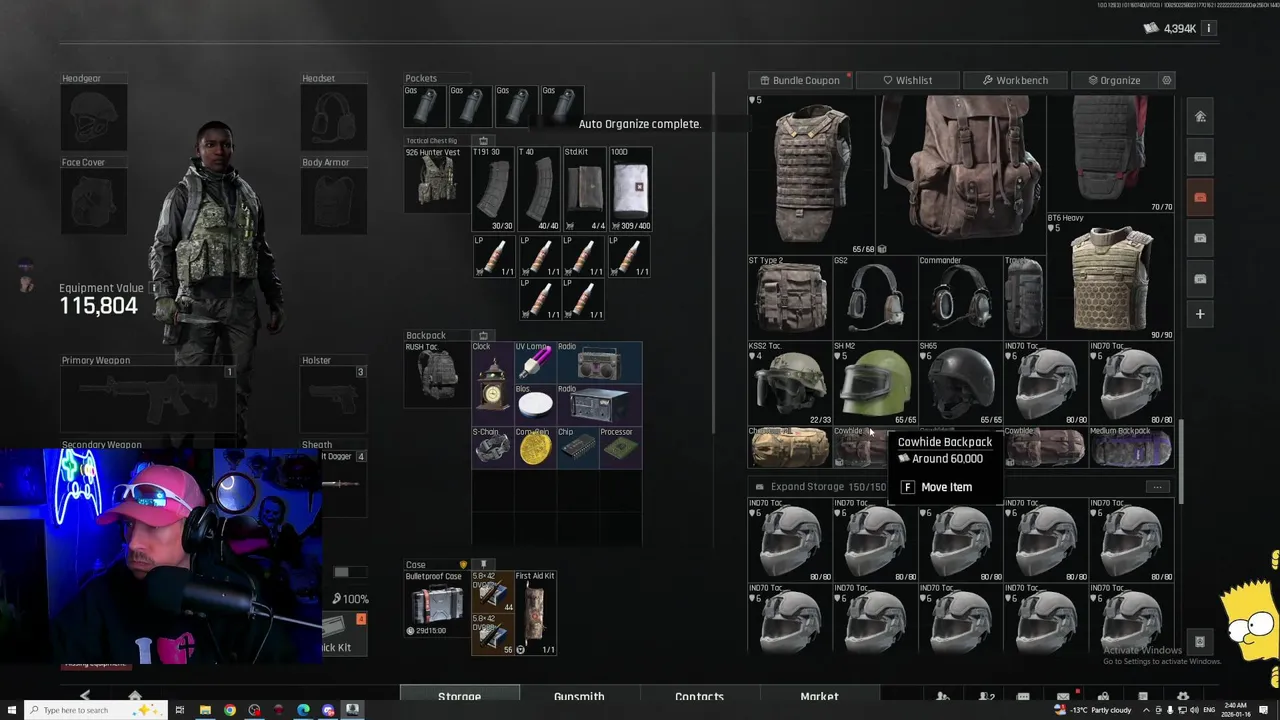Click the swap icon beside Backpack label

point(483,336)
